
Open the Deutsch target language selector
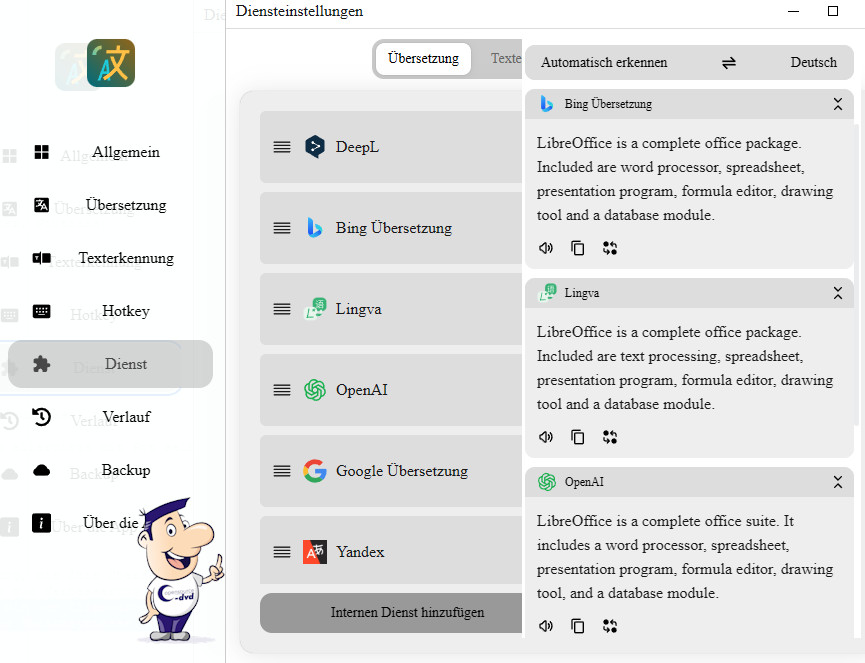[813, 62]
